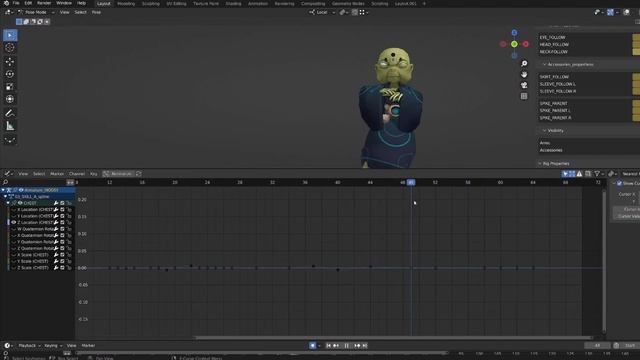640x360 pixels.
Task: Select the Rotate tool
Action: click(x=10, y=74)
